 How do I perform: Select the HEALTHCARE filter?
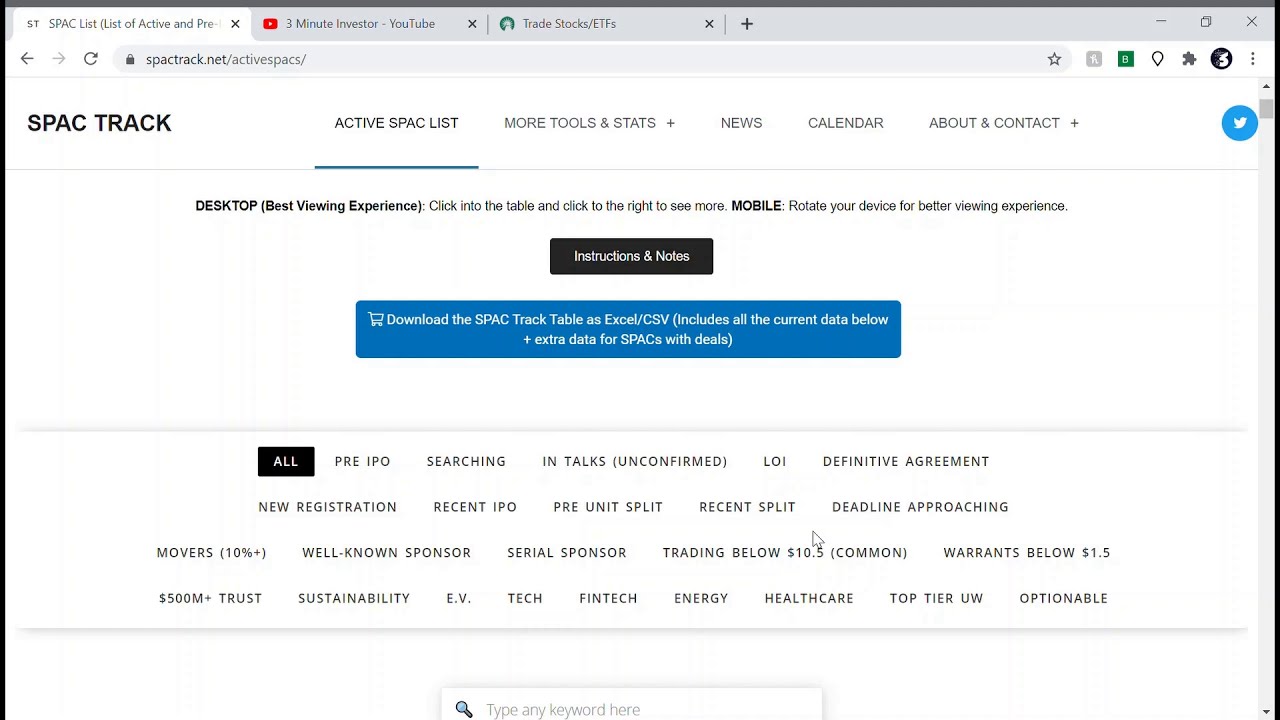pyautogui.click(x=809, y=598)
